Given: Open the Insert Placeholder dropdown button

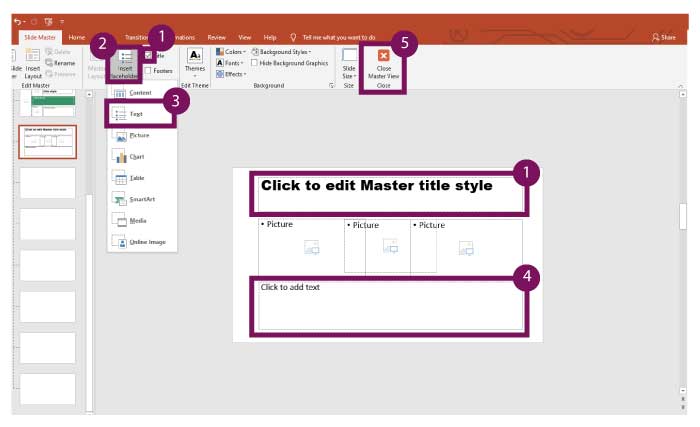Looking at the screenshot, I should pyautogui.click(x=125, y=65).
